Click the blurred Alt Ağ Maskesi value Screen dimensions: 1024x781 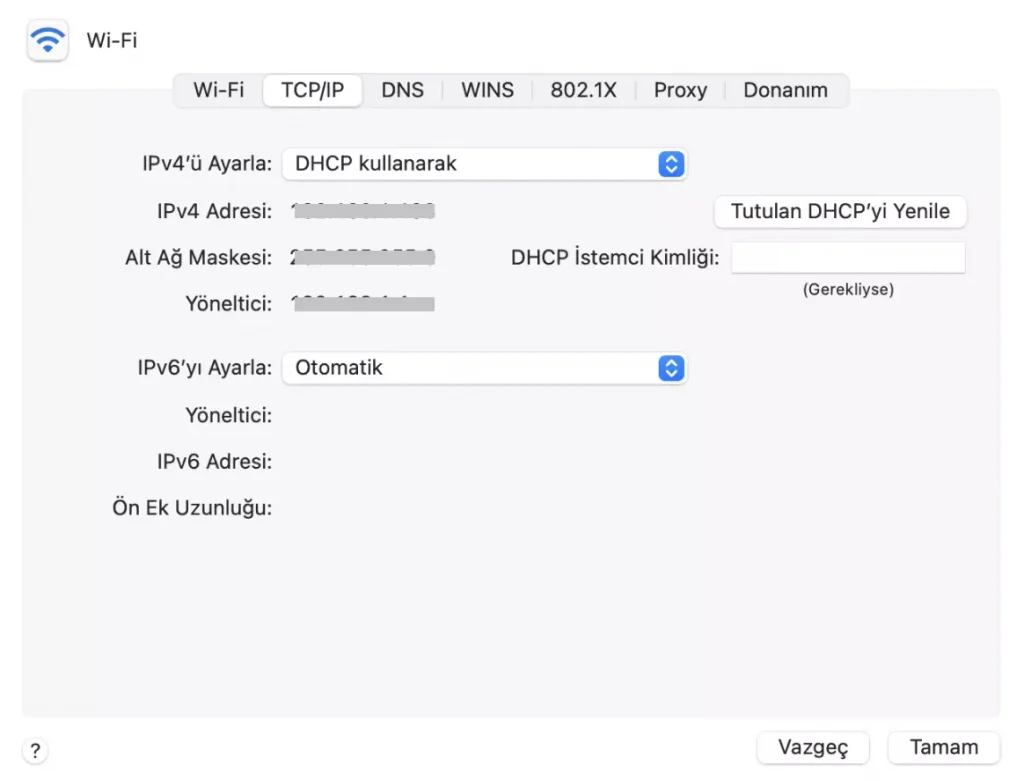(363, 257)
